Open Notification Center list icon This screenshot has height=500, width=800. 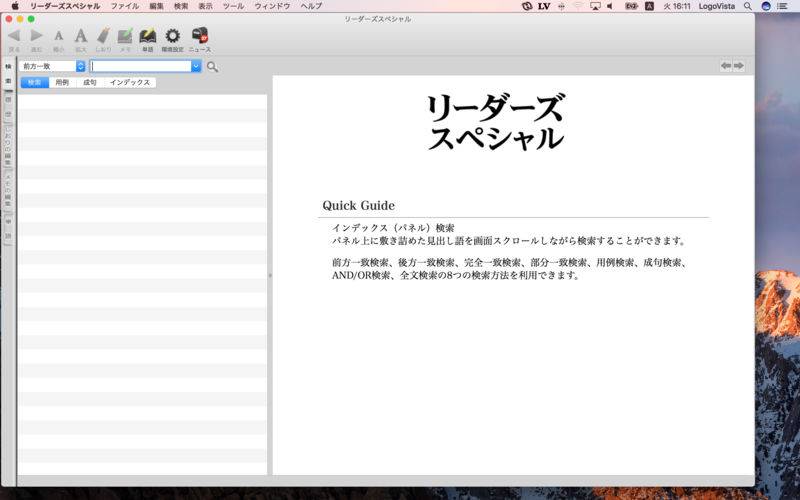click(x=782, y=6)
